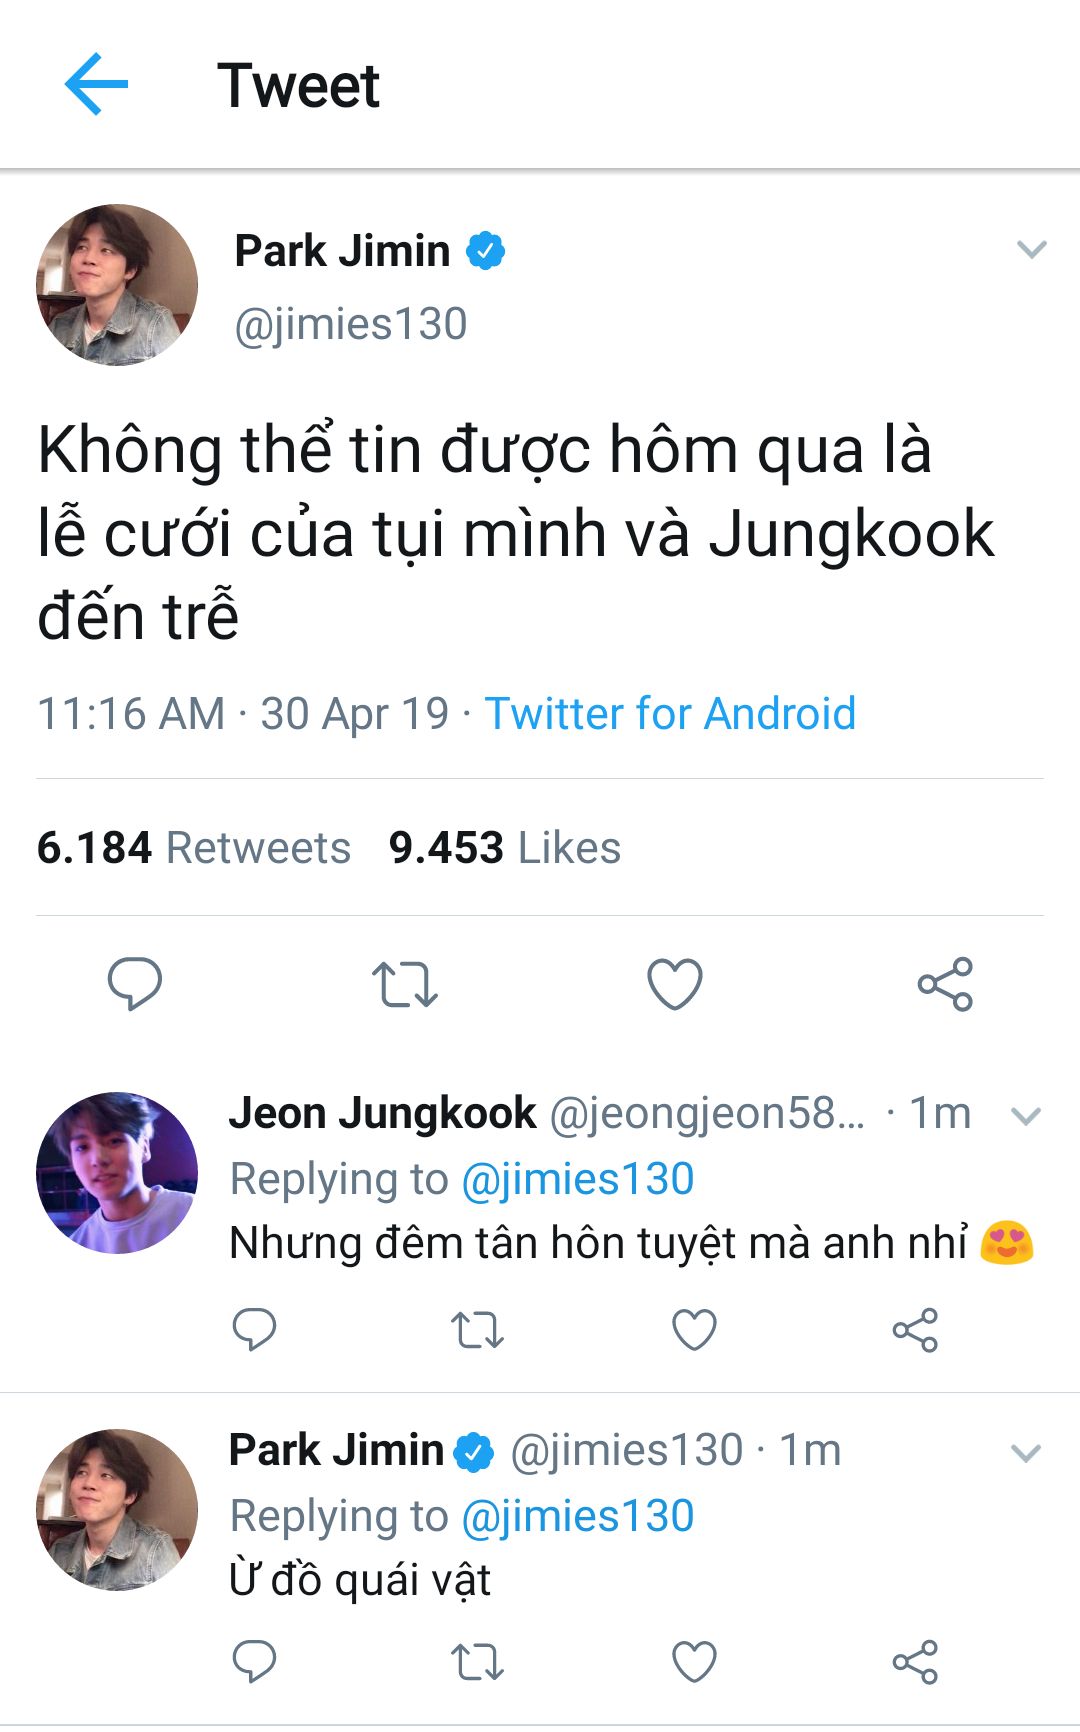Share Jeon Jungkook's reply

click(915, 1330)
